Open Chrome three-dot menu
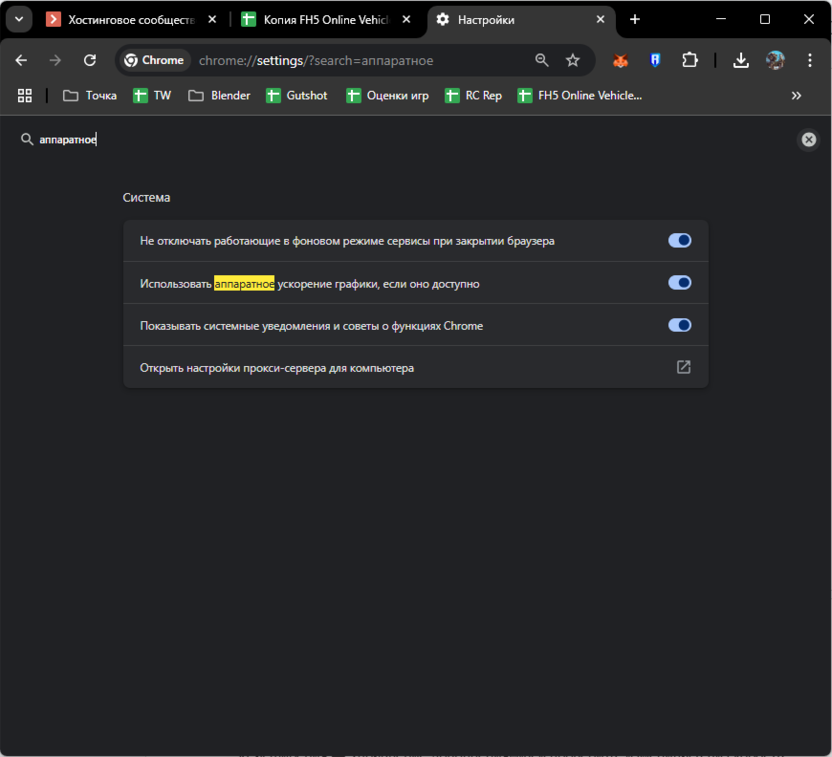The image size is (832, 757). (810, 60)
